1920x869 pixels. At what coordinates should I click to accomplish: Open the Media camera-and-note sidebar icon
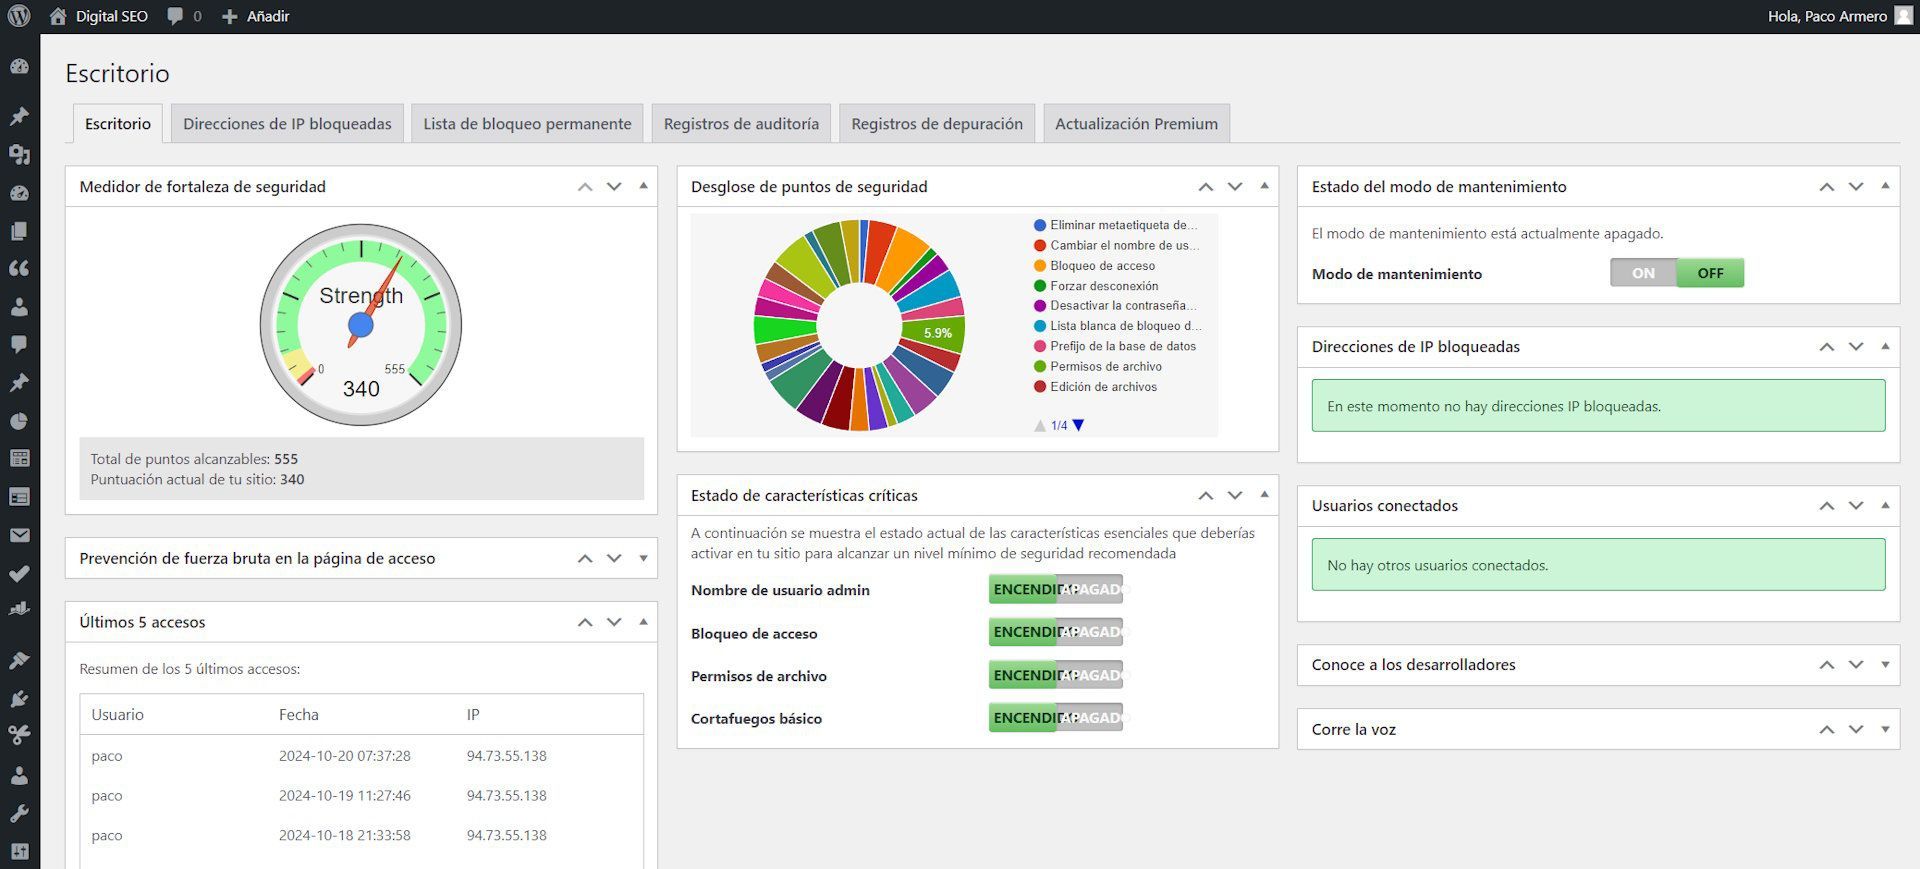pos(19,154)
